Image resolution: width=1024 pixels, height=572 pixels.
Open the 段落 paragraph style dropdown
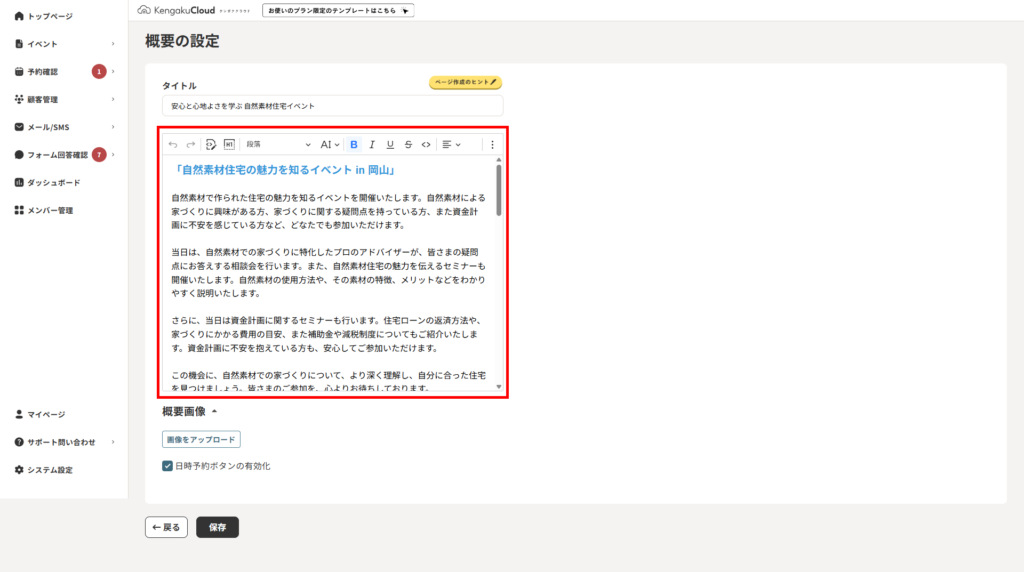[278, 144]
